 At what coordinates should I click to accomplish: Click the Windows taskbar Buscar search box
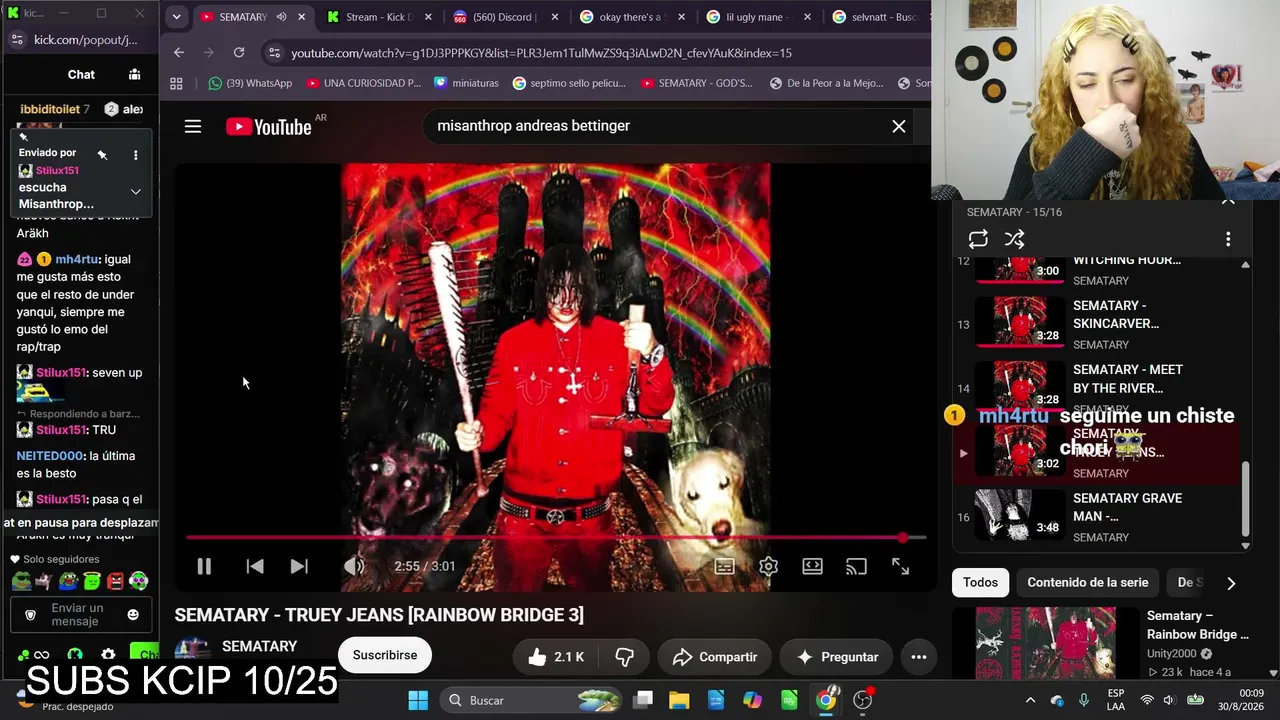coord(532,700)
